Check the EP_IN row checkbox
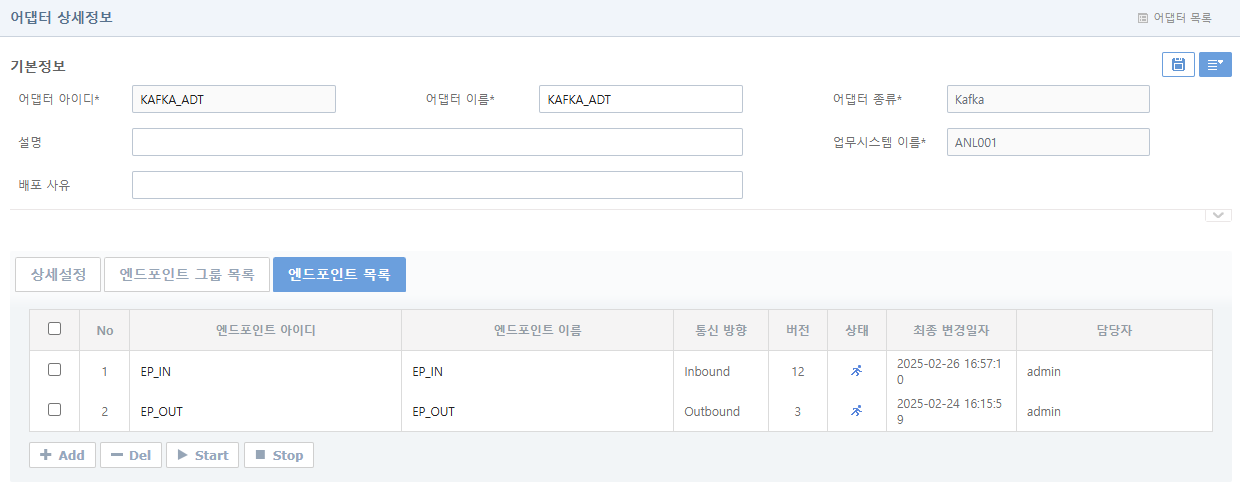The height and width of the screenshot is (486, 1240). coord(55,370)
